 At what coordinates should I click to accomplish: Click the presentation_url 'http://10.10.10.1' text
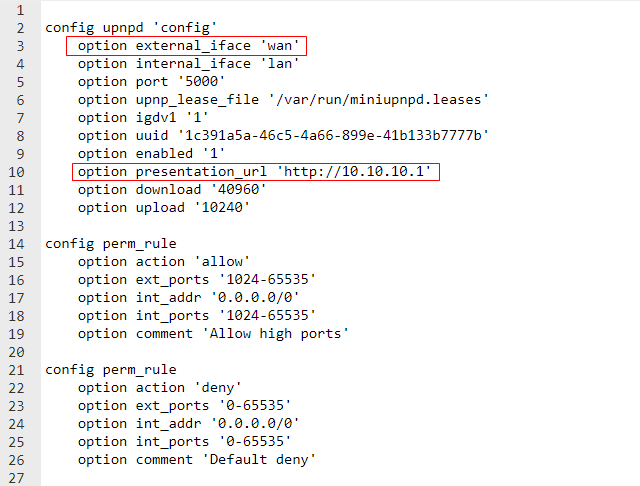click(x=345, y=172)
